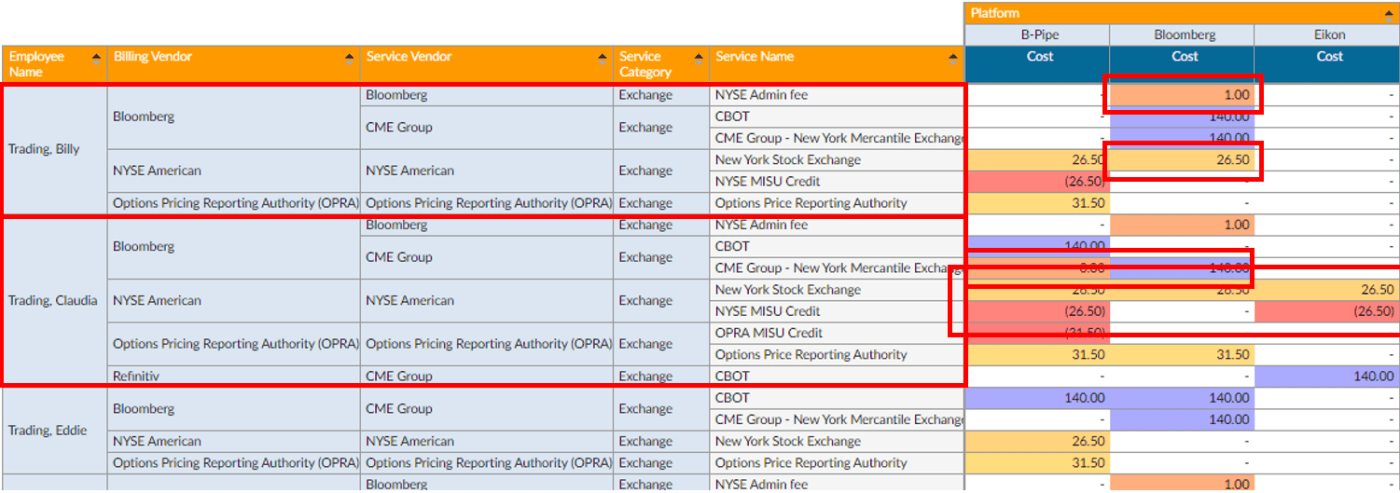Click Billy's OPRA billing vendor cell
Image resolution: width=1400 pixels, height=493 pixels.
click(234, 203)
